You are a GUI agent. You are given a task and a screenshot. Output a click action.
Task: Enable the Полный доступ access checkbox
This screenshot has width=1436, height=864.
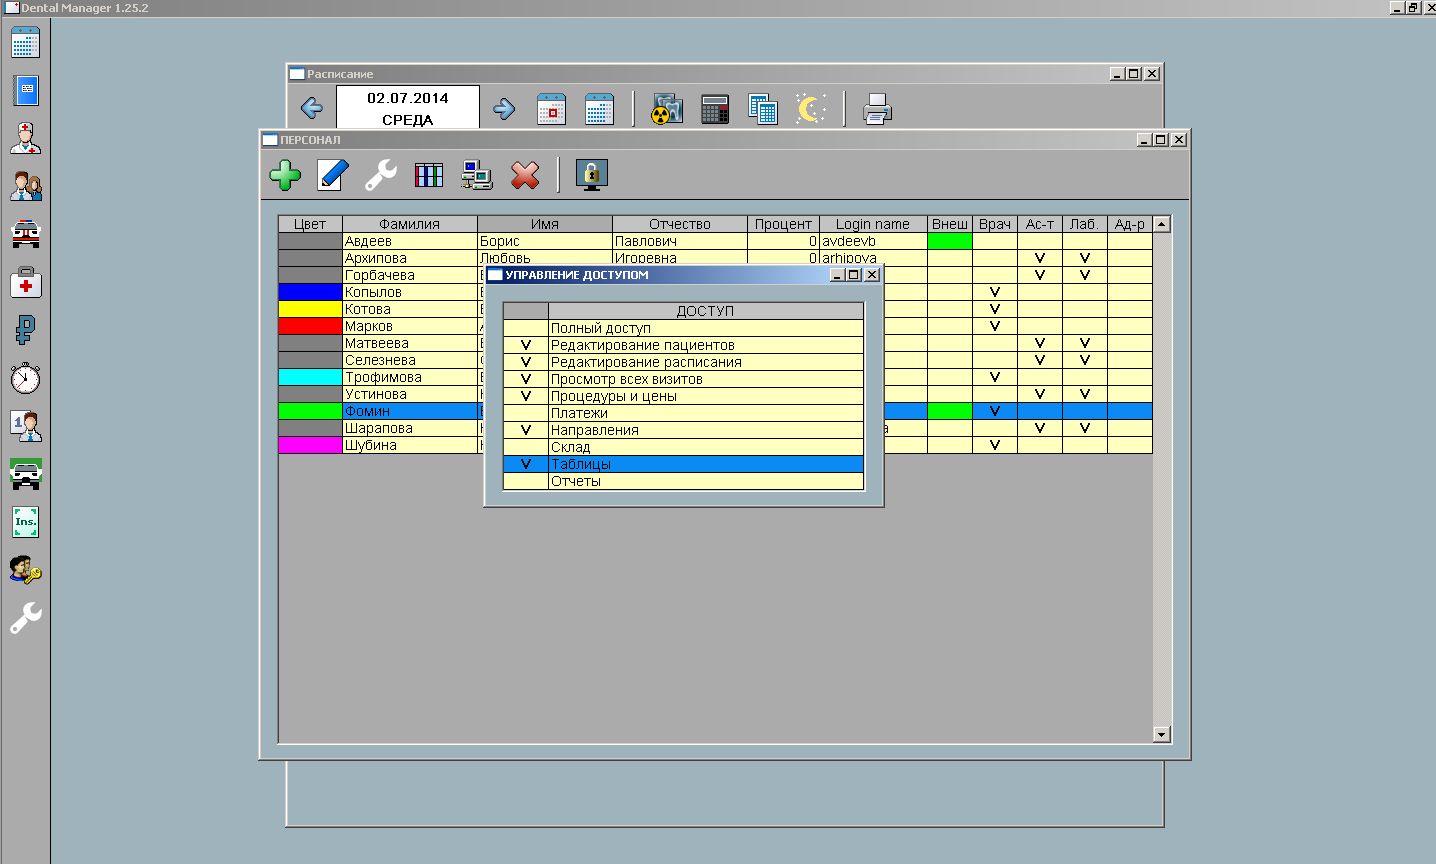pos(526,328)
